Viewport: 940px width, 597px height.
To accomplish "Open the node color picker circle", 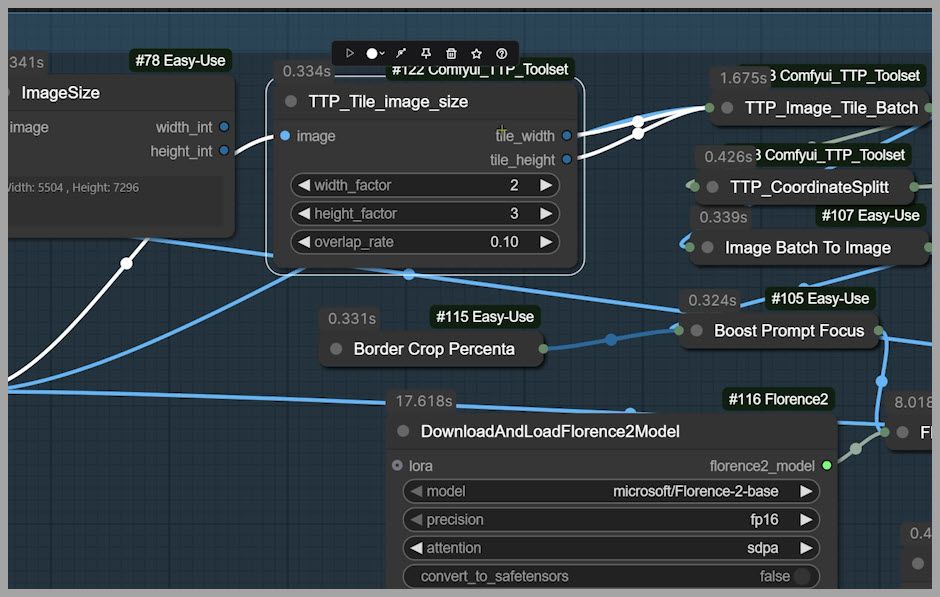I will tap(372, 53).
